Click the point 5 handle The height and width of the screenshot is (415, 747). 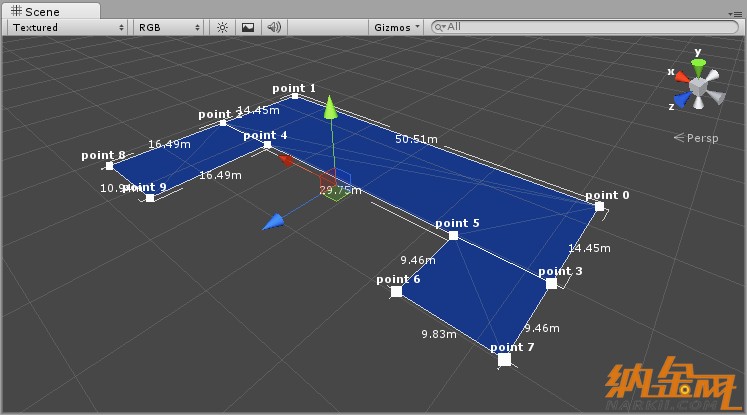pos(454,236)
